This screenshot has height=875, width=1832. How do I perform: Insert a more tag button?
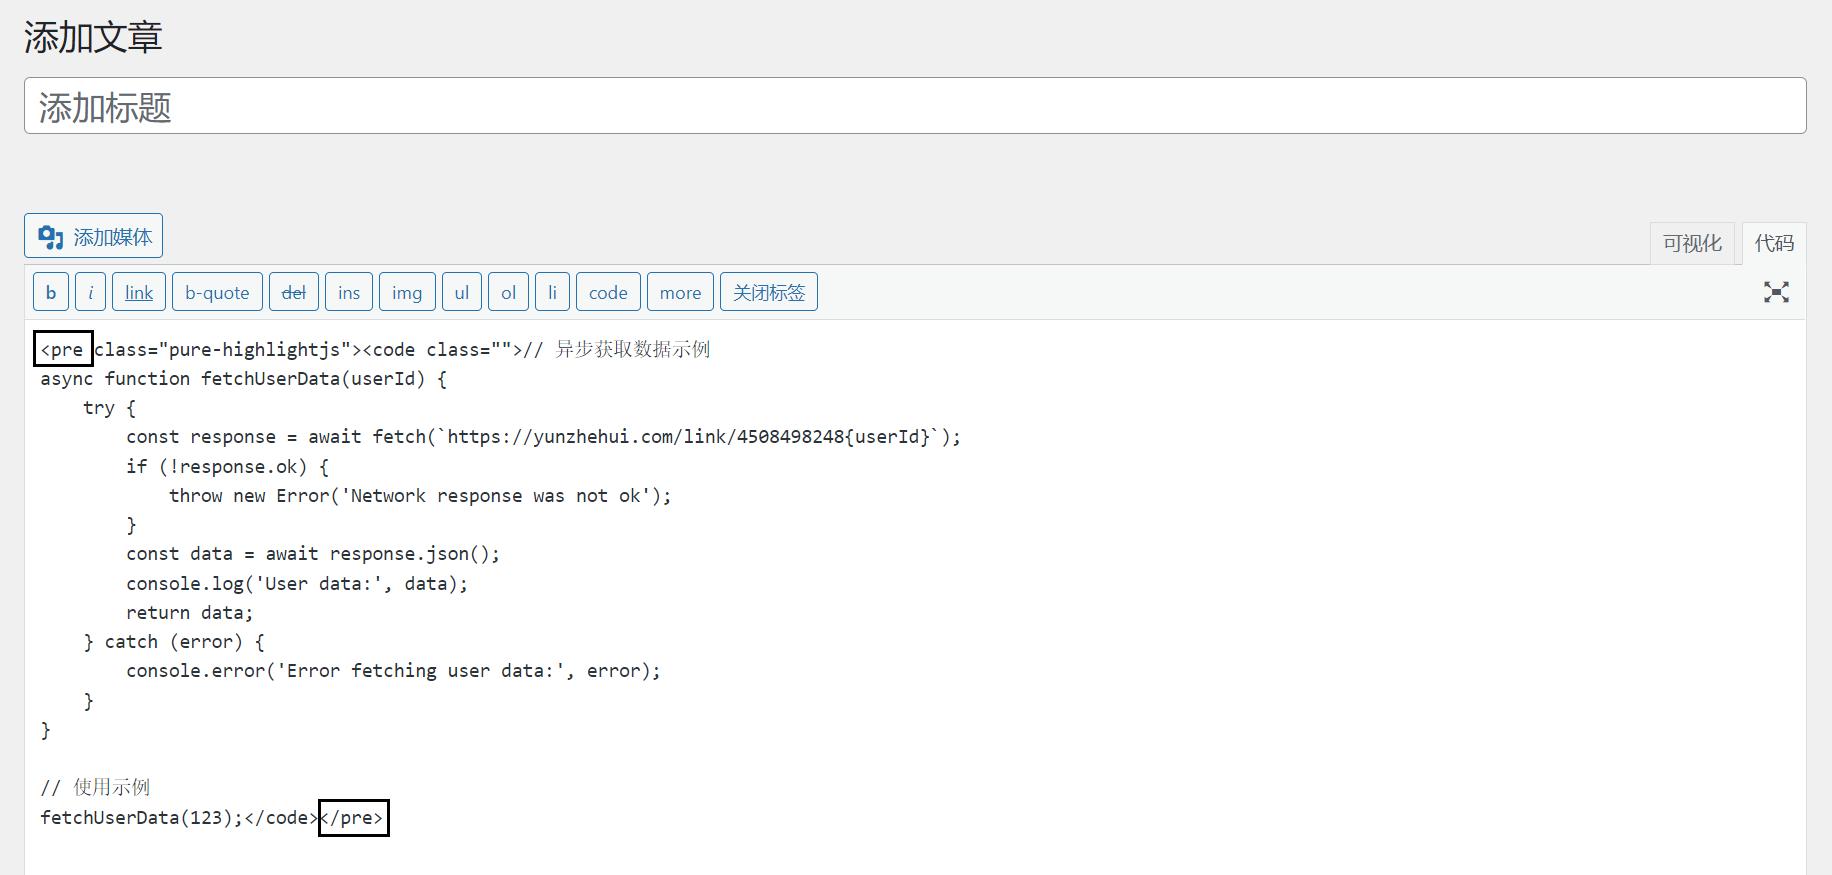pyautogui.click(x=680, y=292)
